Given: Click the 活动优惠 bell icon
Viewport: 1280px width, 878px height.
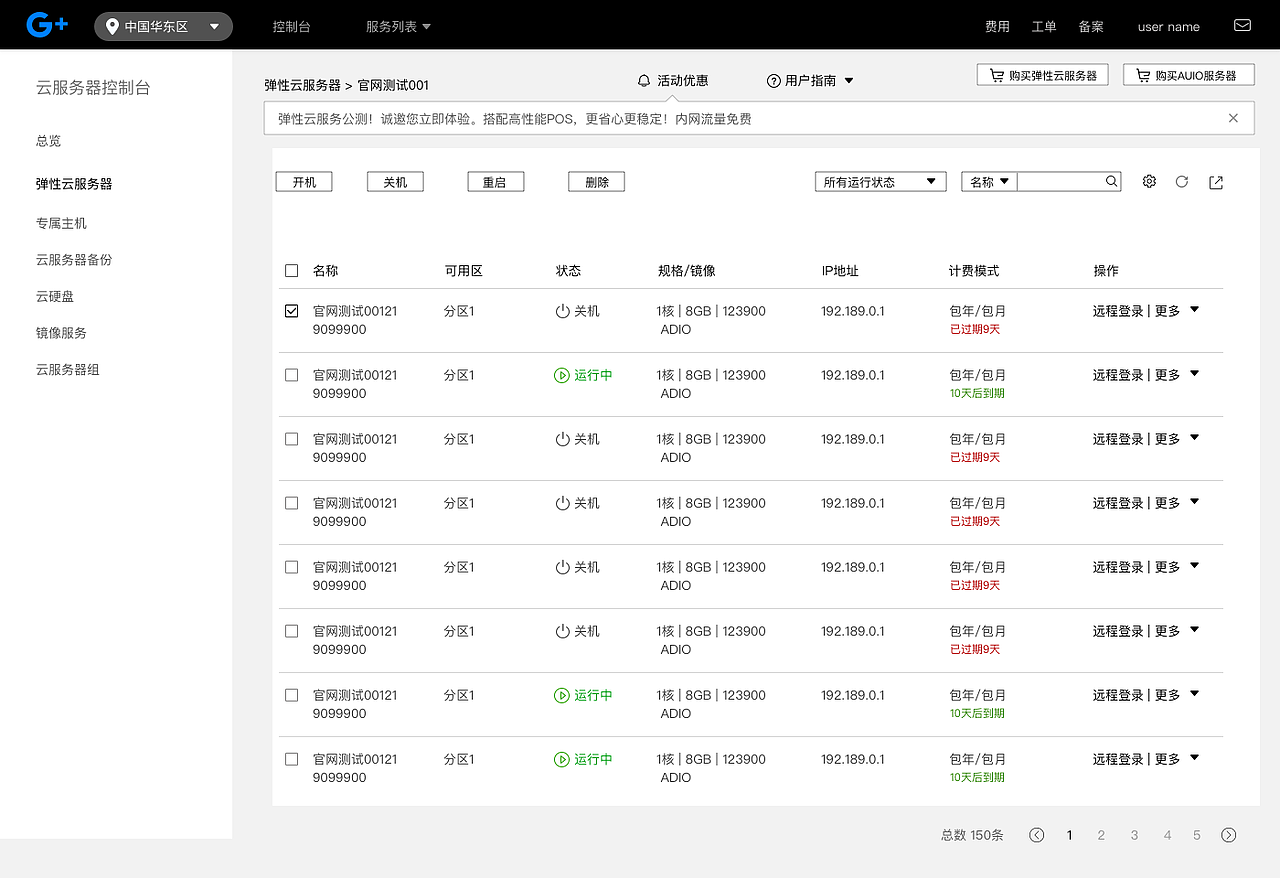Looking at the screenshot, I should 644,81.
